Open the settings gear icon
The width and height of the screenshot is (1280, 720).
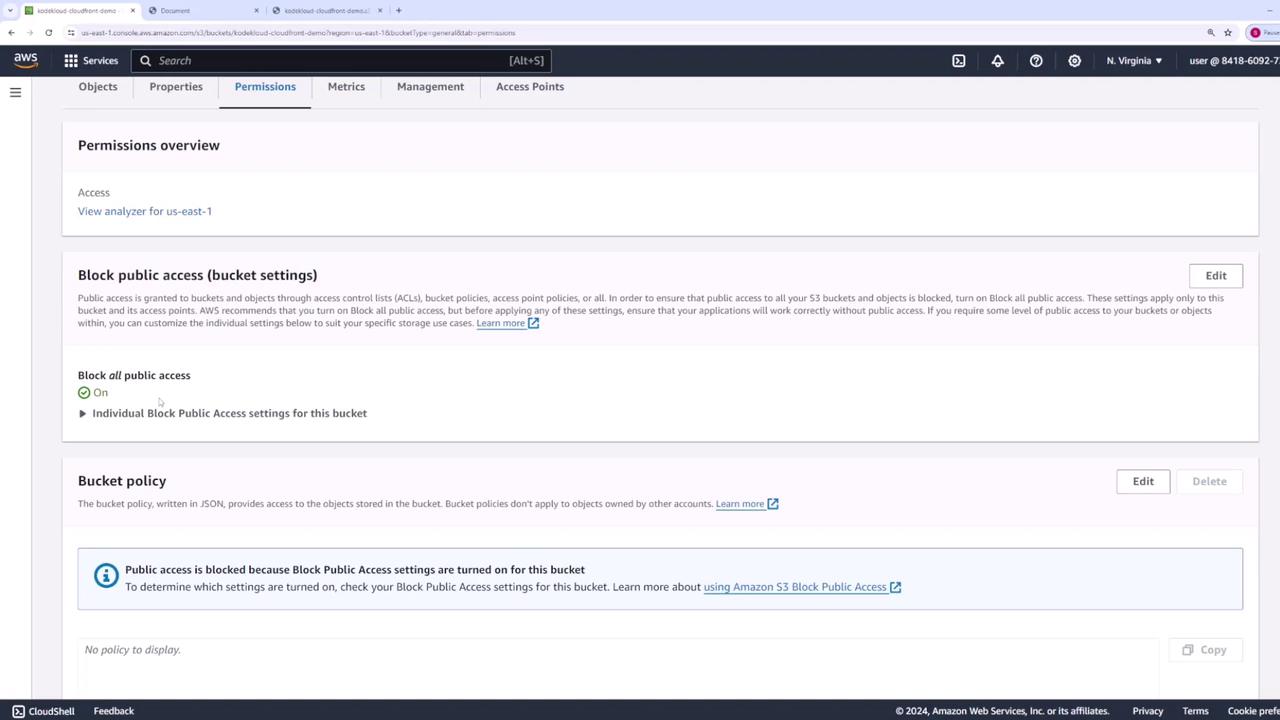pos(1074,61)
